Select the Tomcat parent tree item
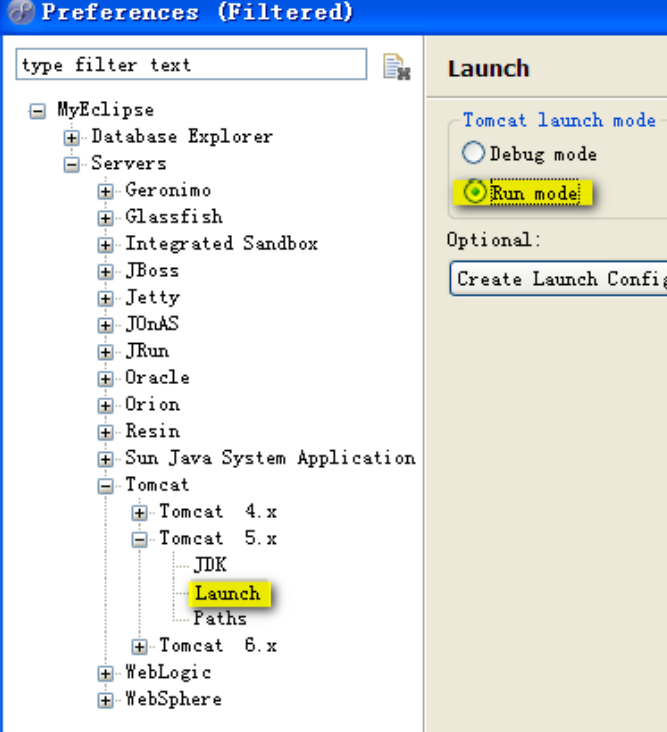This screenshot has height=732, width=667. pos(157,485)
